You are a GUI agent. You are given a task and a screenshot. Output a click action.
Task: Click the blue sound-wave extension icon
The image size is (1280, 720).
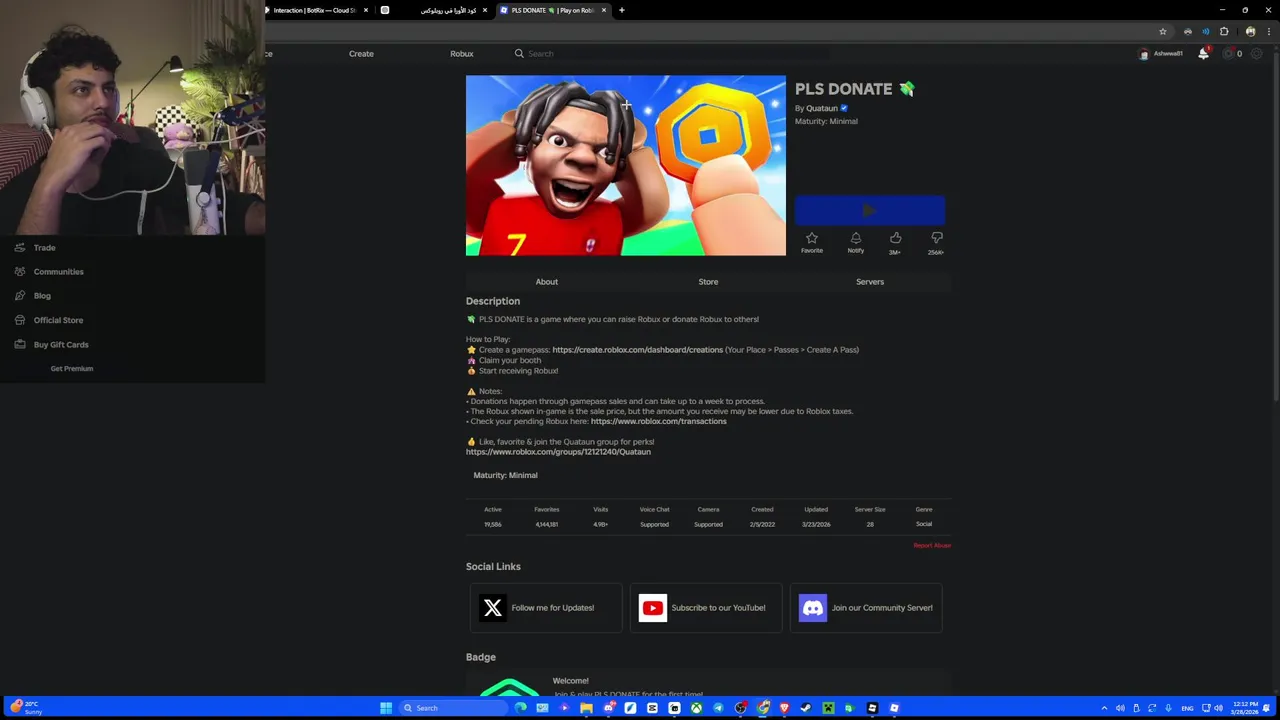tap(1205, 31)
